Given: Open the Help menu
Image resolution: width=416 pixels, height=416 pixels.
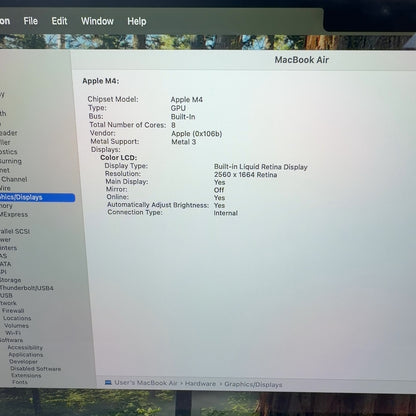Looking at the screenshot, I should pos(137,21).
